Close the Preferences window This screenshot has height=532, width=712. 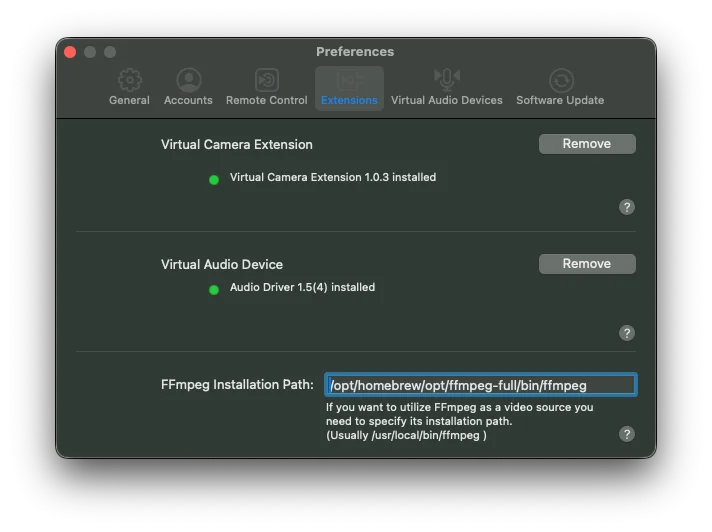click(x=70, y=52)
